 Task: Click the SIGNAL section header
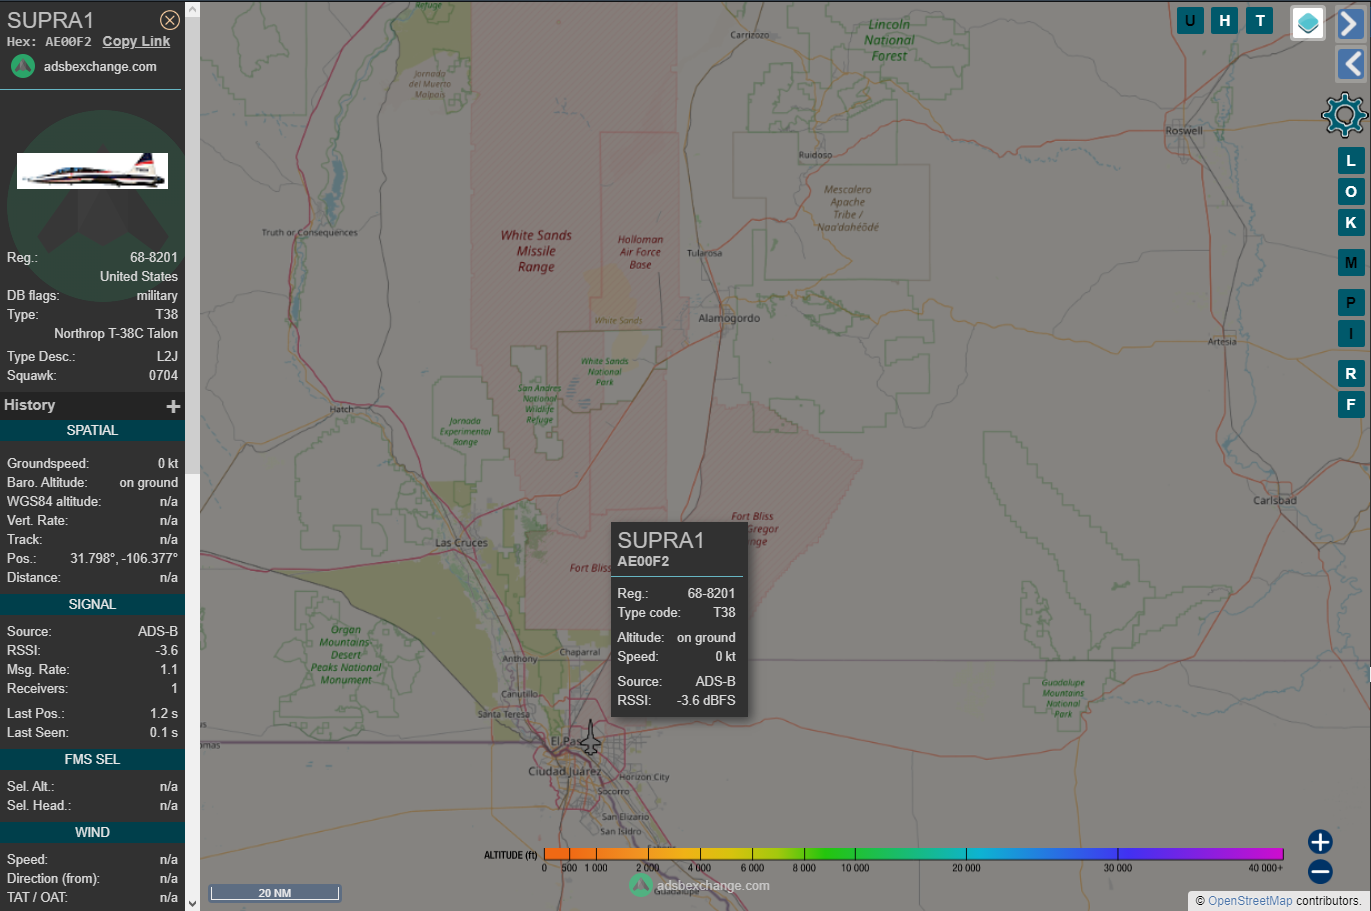pyautogui.click(x=92, y=605)
